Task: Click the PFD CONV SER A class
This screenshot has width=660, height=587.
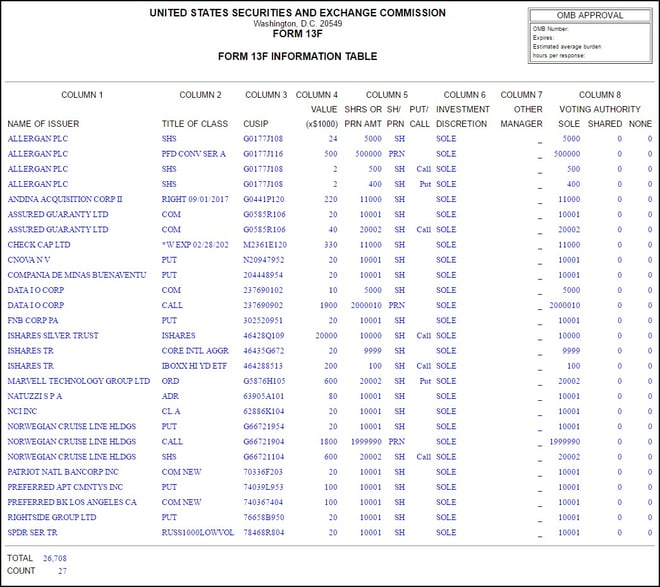Action: [x=194, y=154]
